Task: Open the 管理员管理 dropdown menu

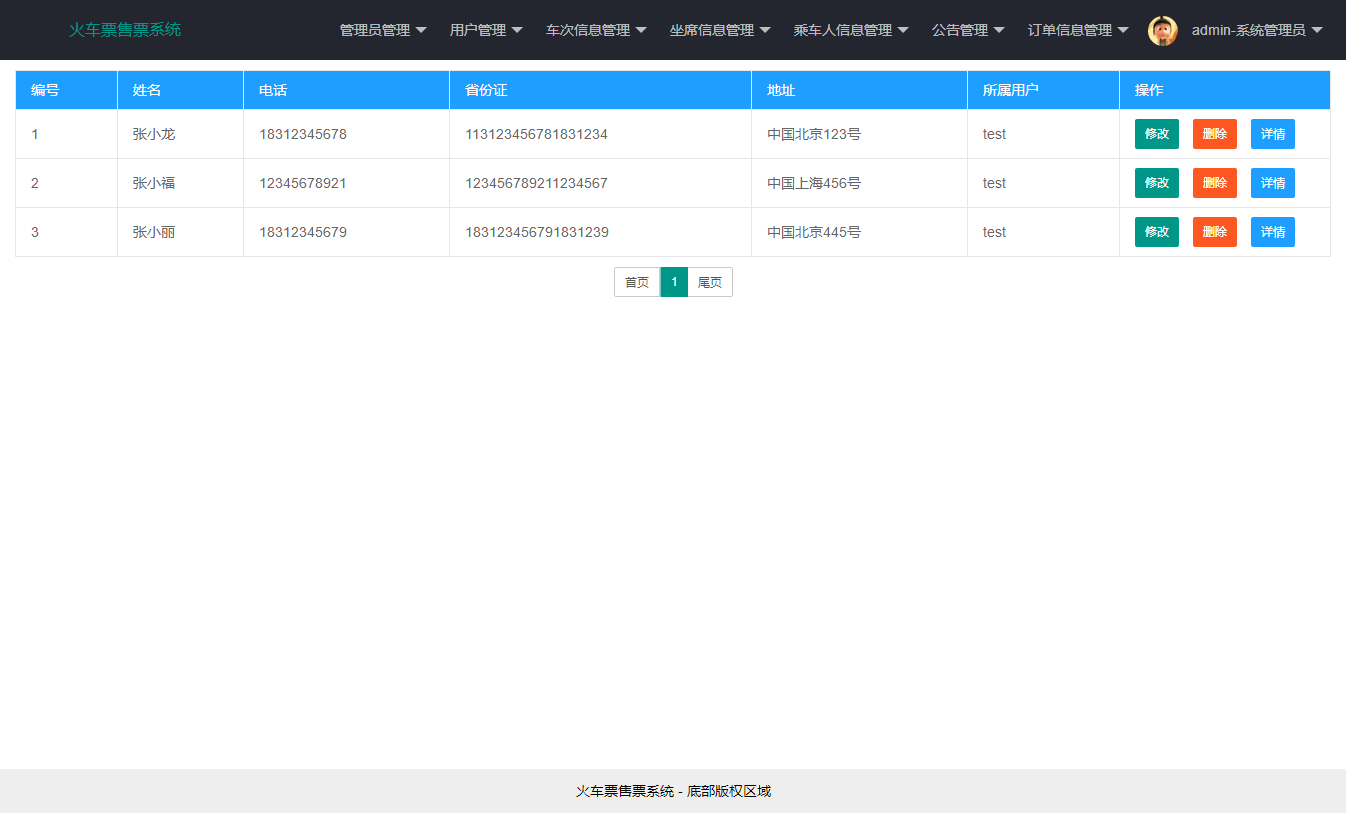Action: tap(382, 30)
